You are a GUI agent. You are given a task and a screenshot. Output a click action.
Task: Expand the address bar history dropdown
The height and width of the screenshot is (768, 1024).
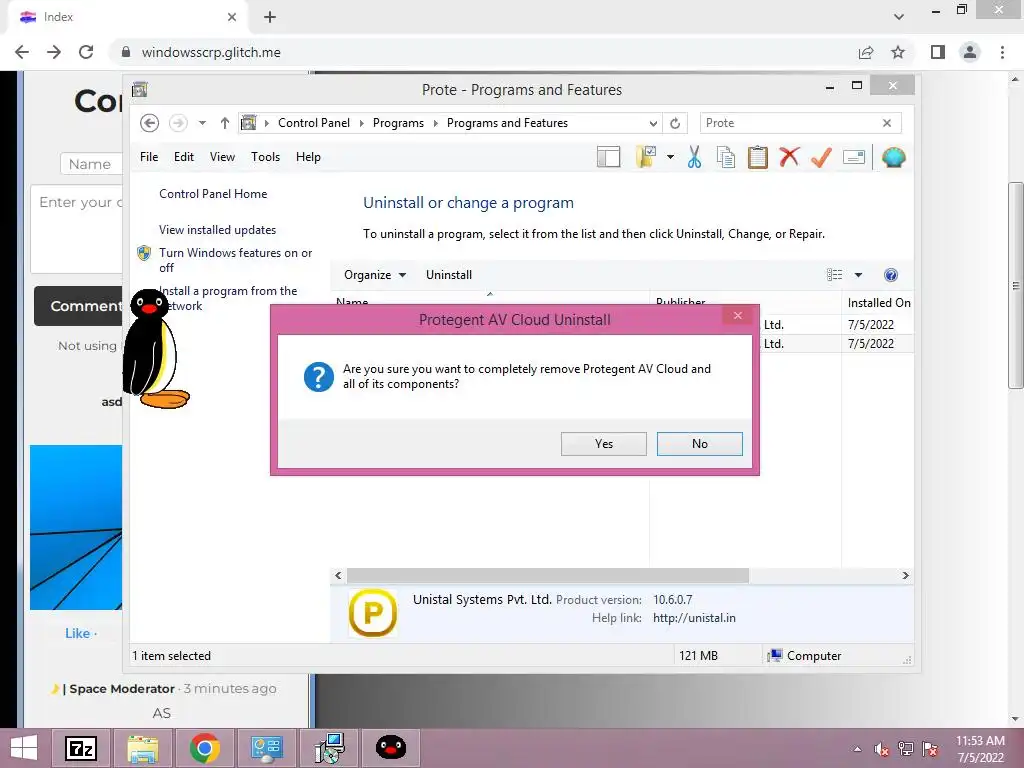(653, 123)
